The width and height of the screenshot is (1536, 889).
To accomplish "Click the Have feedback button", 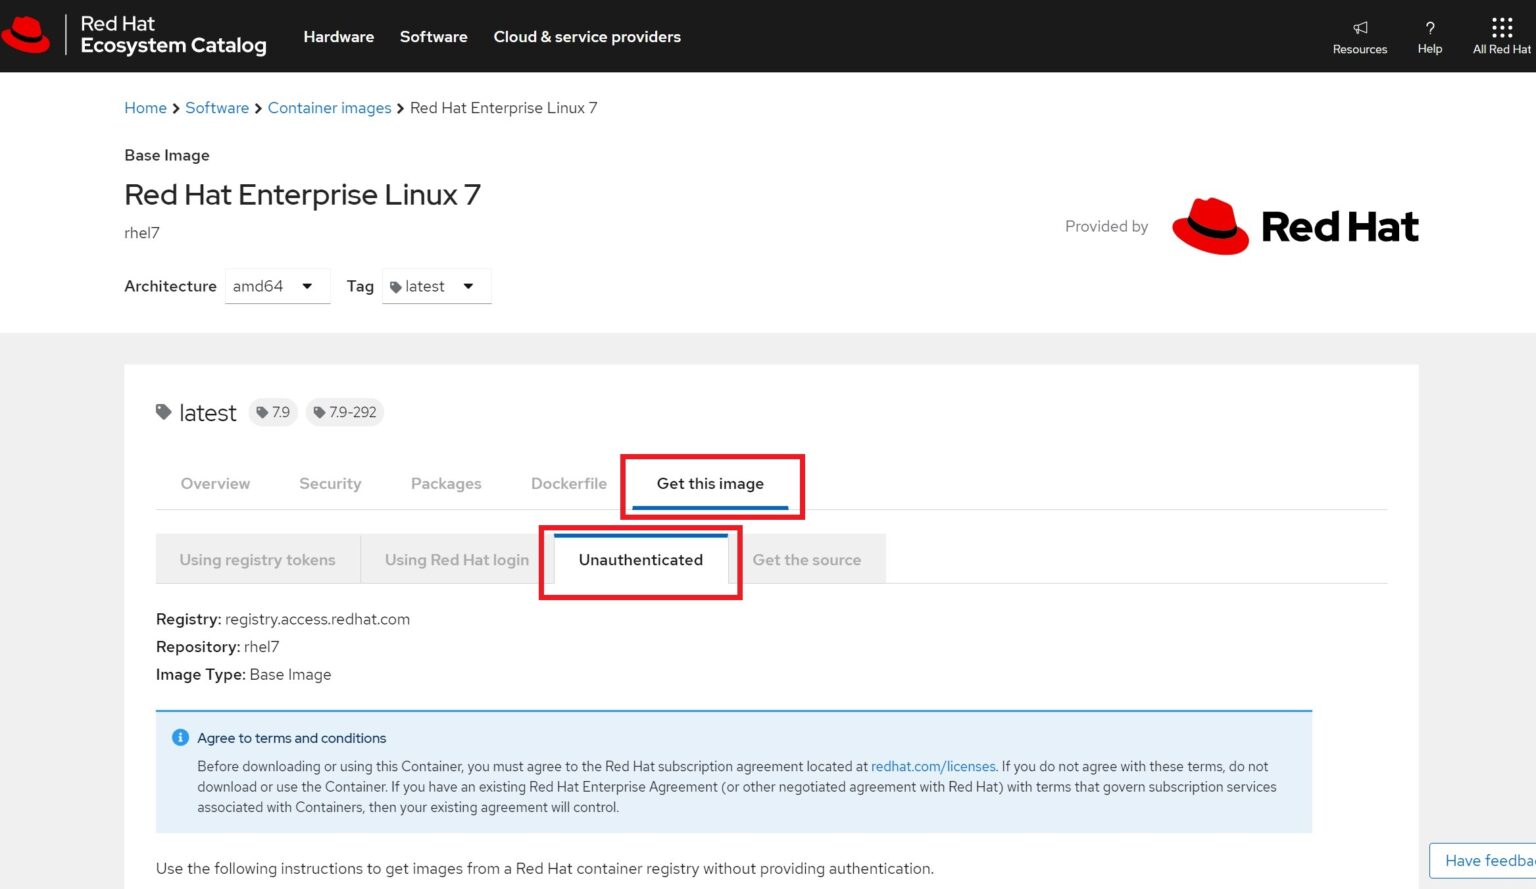I will pyautogui.click(x=1487, y=861).
